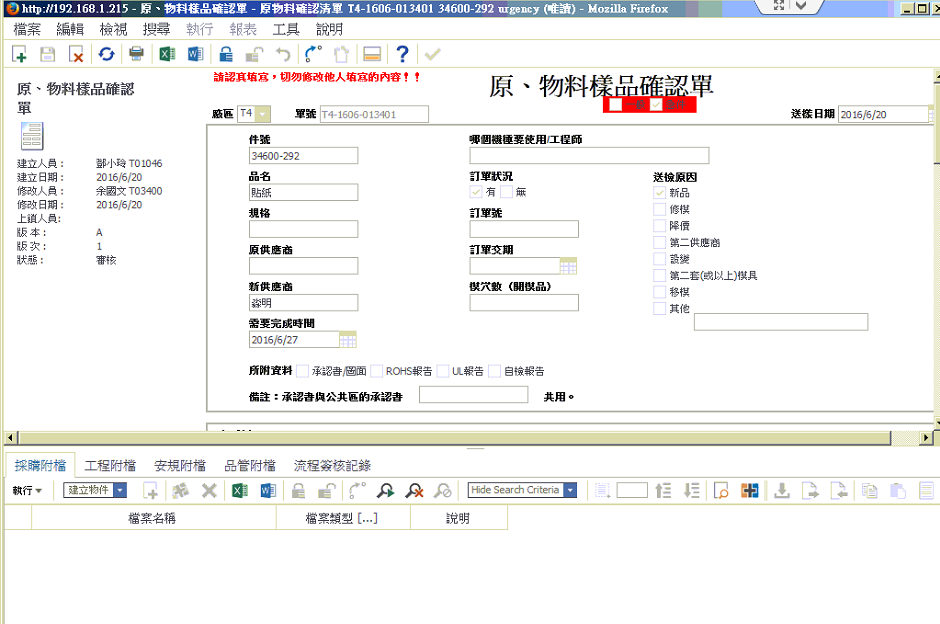The width and height of the screenshot is (940, 624).
Task: Open help with the question mark icon
Action: click(x=402, y=54)
